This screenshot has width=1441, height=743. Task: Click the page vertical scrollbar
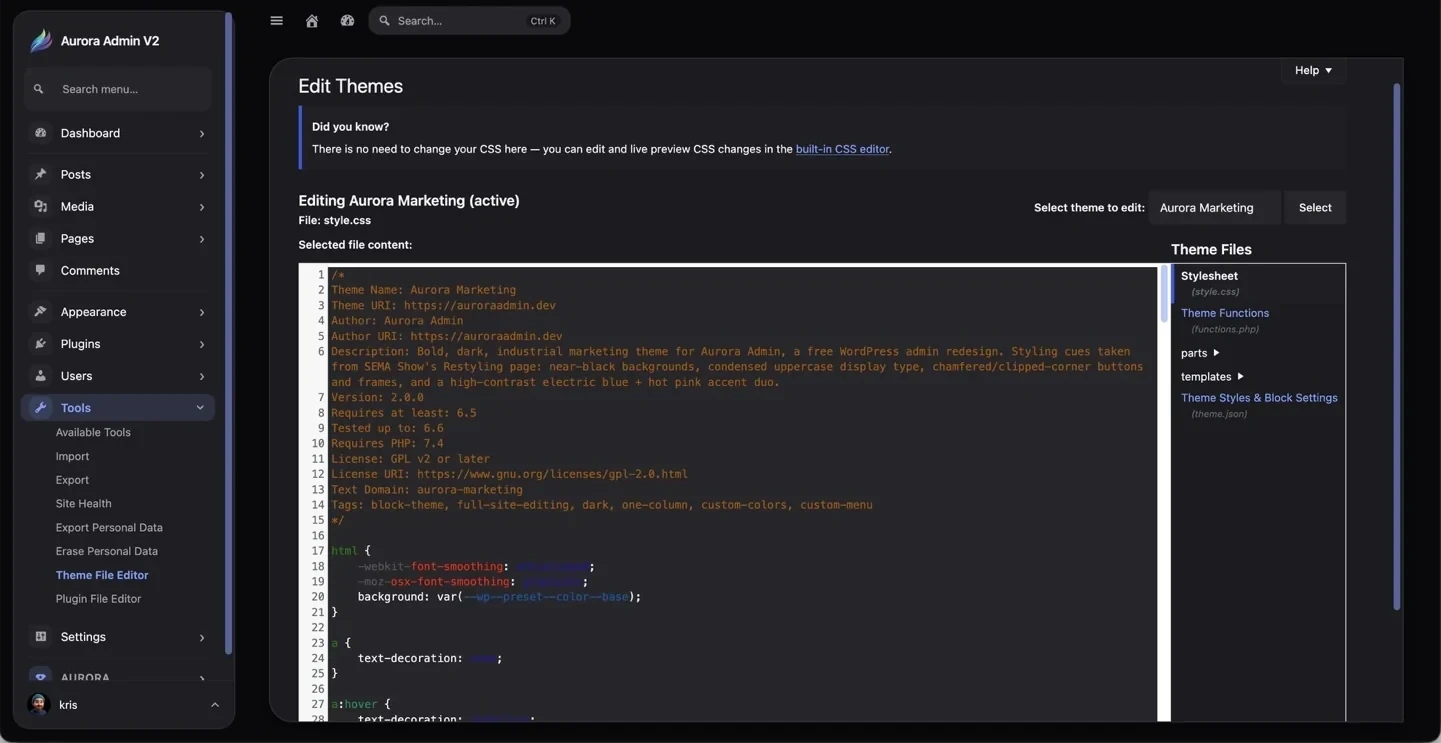coord(1396,346)
